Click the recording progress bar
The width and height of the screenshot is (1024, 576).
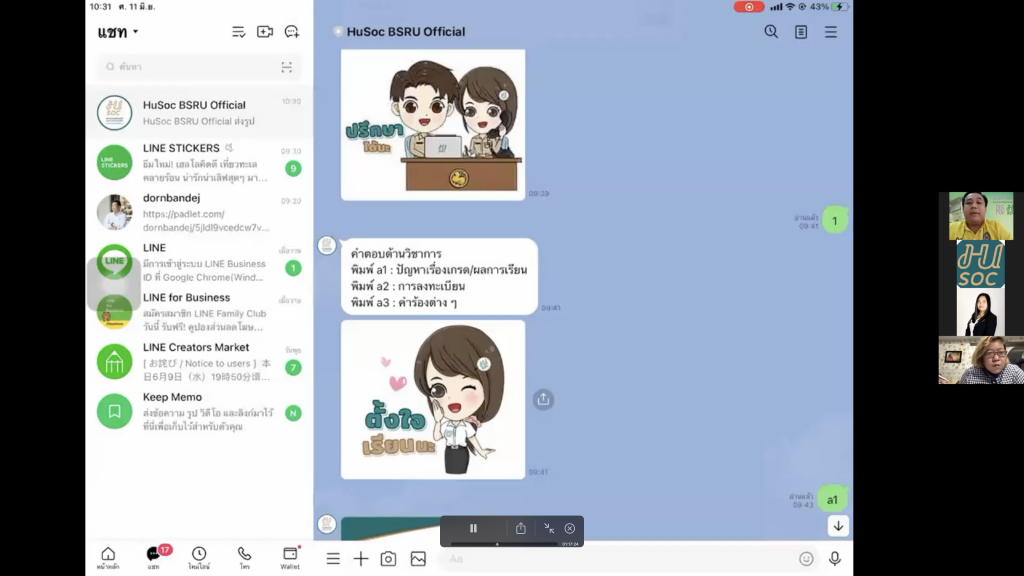click(x=505, y=543)
